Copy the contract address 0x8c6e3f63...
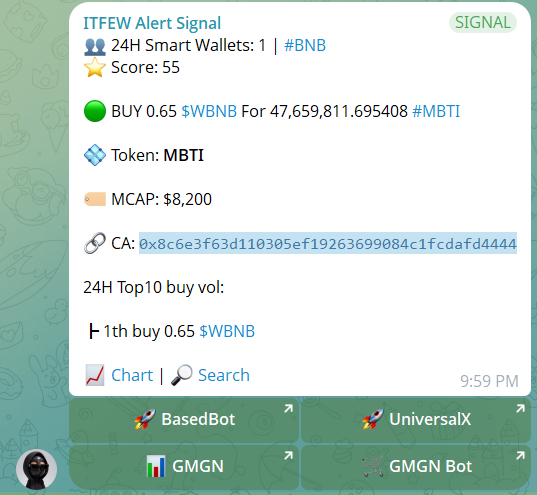The height and width of the screenshot is (495, 537). pos(328,244)
